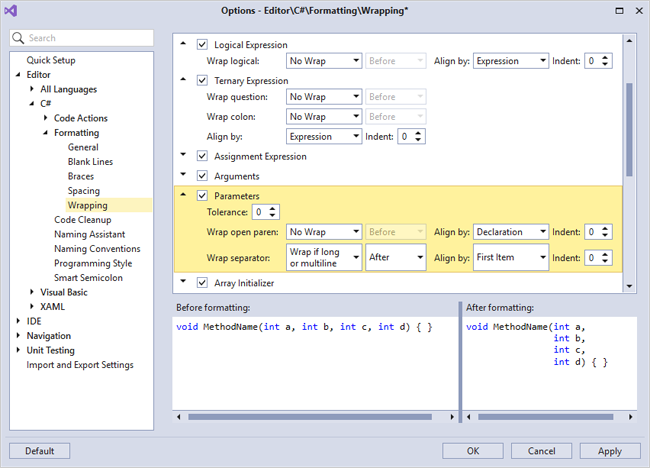Screen dimensions: 650x468
Task: Collapse the Ternary Expression section arrow
Action: (183, 80)
